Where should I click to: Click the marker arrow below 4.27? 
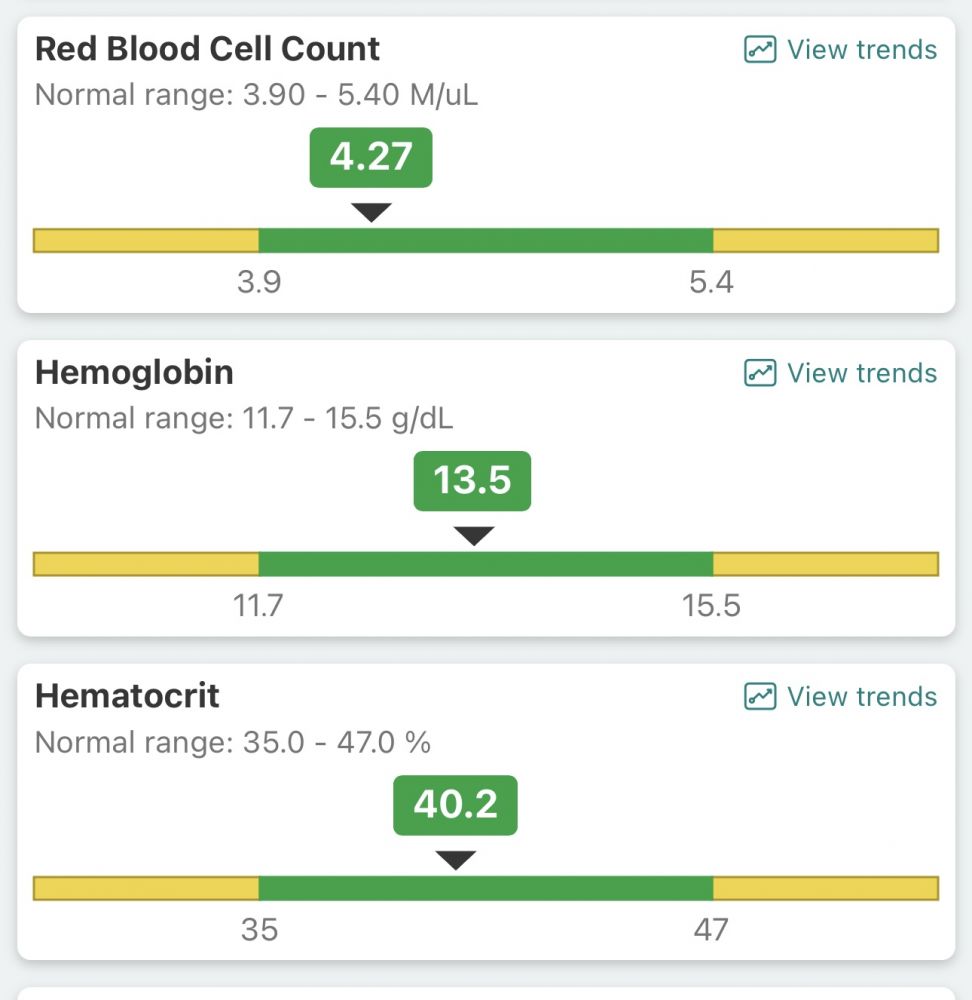coord(371,212)
